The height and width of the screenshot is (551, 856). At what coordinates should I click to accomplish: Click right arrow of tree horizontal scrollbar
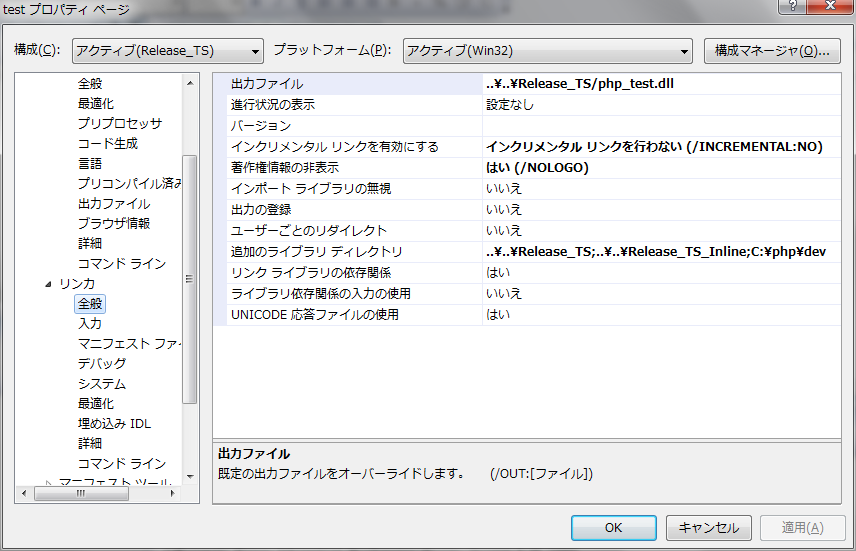click(171, 493)
